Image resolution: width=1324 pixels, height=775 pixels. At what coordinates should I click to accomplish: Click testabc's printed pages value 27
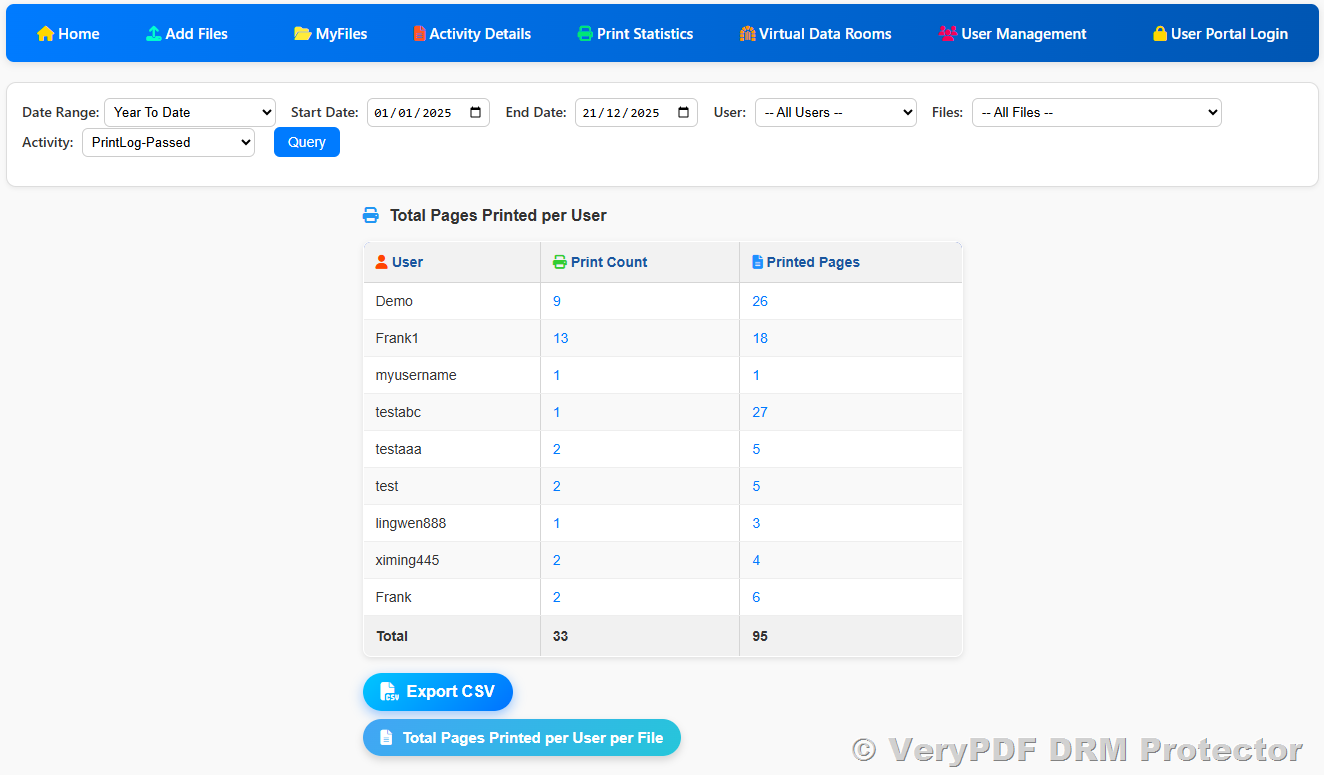(760, 413)
